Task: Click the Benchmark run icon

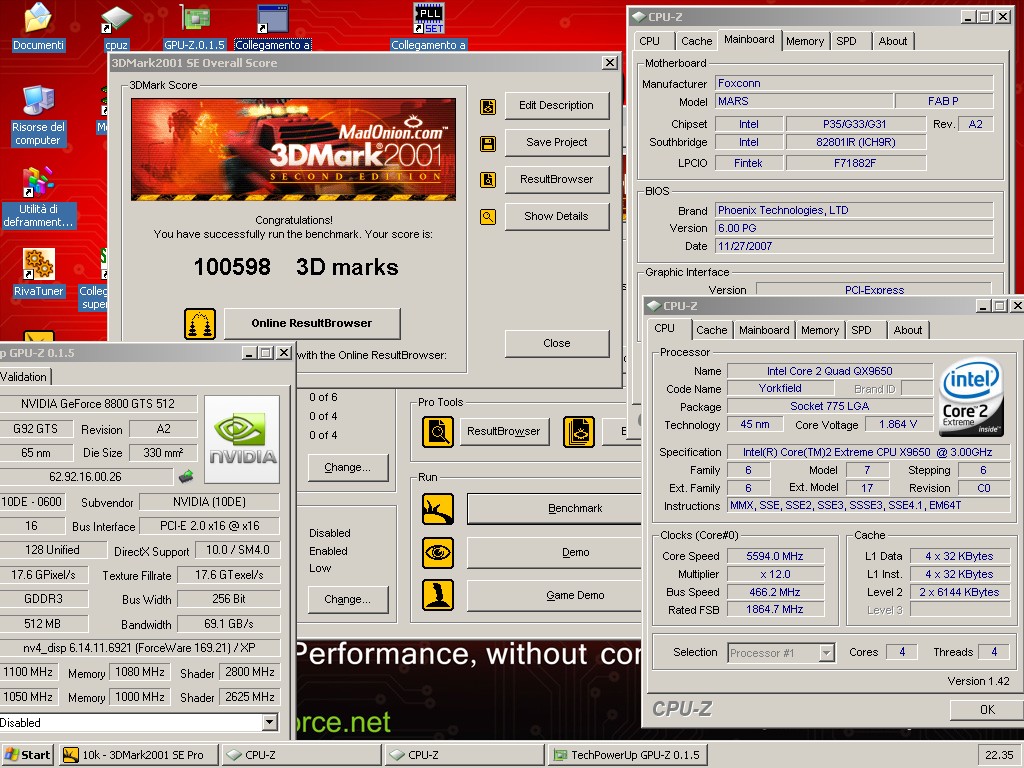Action: coord(438,509)
